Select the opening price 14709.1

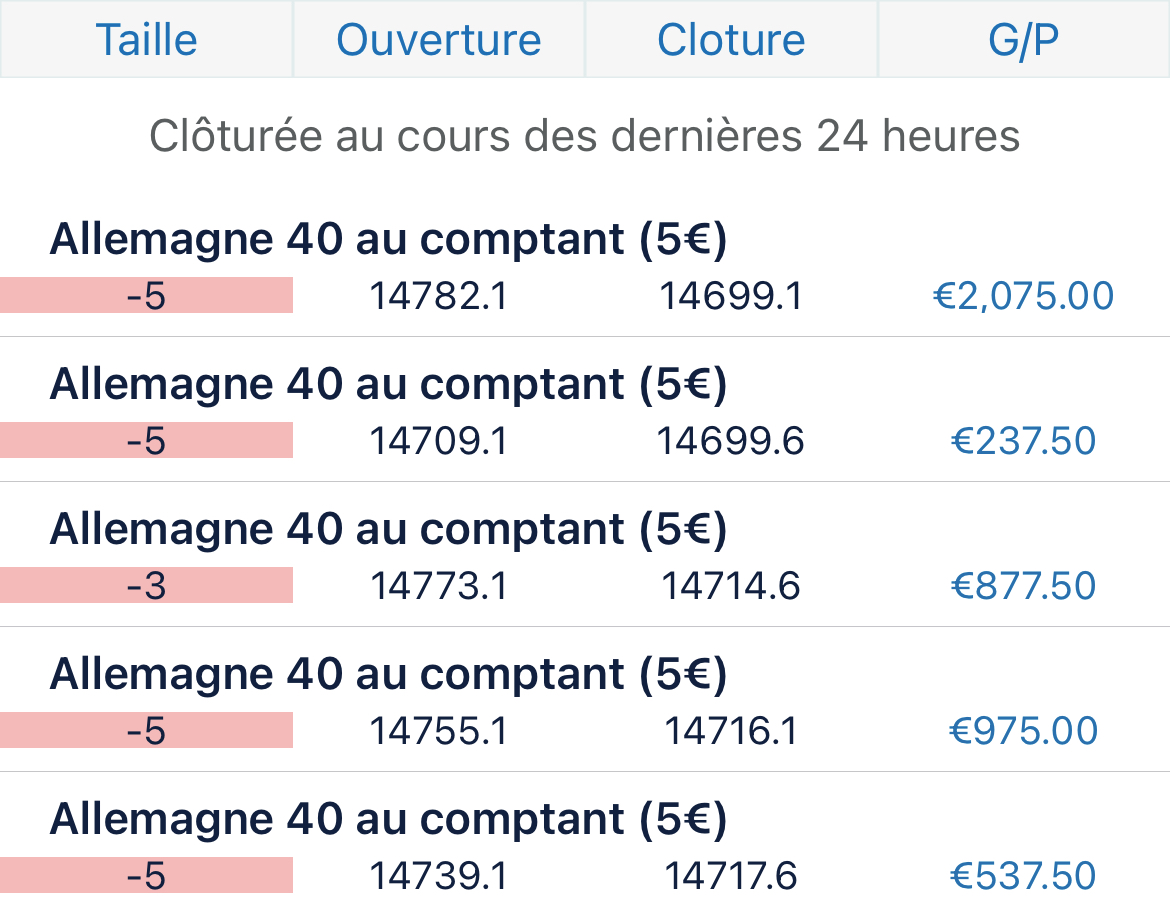(x=438, y=441)
